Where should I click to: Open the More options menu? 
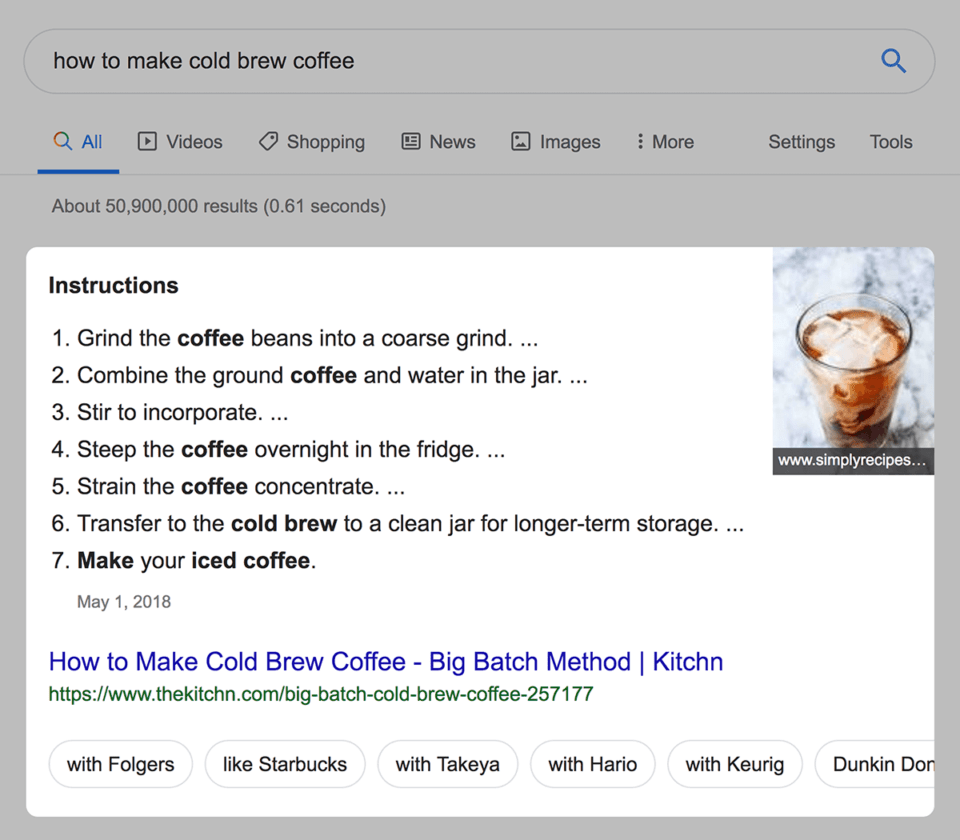coord(663,141)
